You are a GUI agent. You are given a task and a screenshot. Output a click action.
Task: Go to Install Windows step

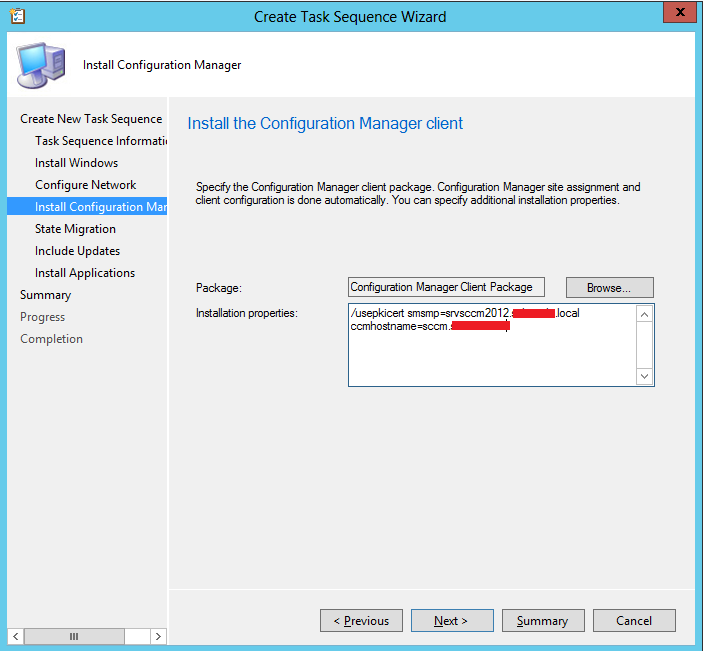(77, 163)
